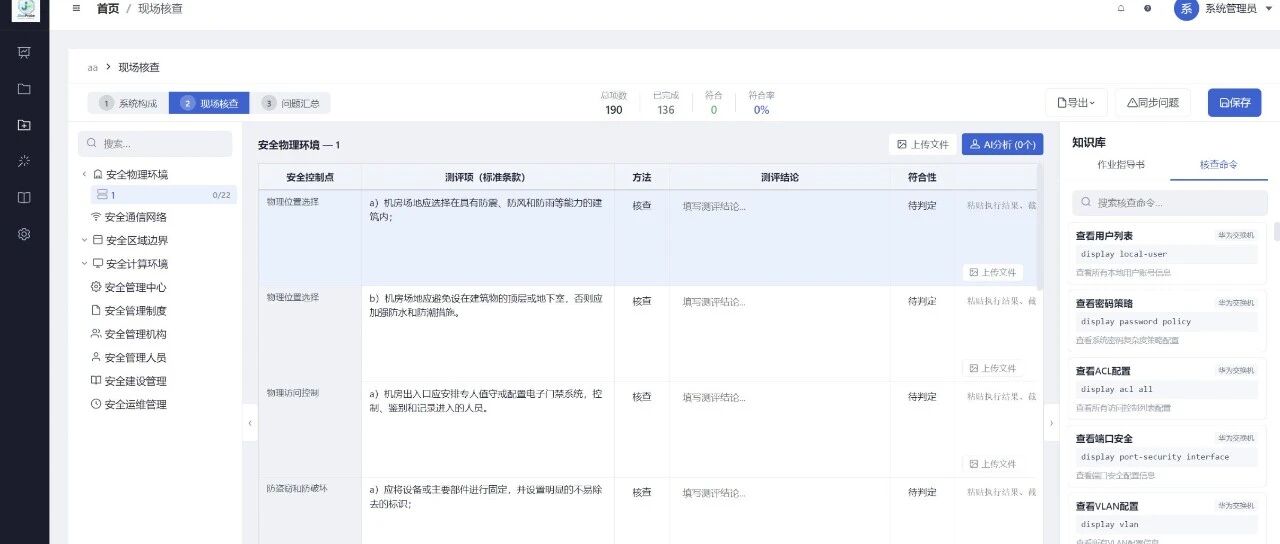Image resolution: width=1280 pixels, height=544 pixels.
Task: Click the 同步问题 button
Action: (x=1153, y=102)
